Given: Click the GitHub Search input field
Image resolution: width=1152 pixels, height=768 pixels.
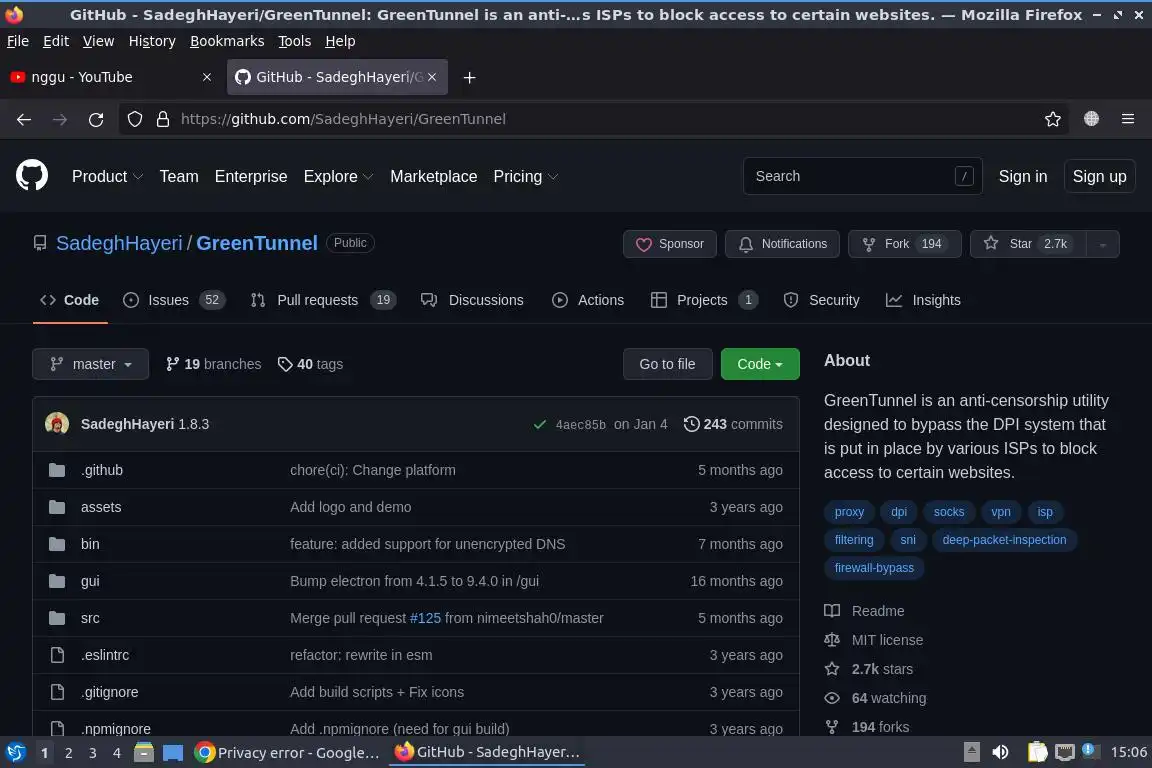Looking at the screenshot, I should pyautogui.click(x=863, y=176).
